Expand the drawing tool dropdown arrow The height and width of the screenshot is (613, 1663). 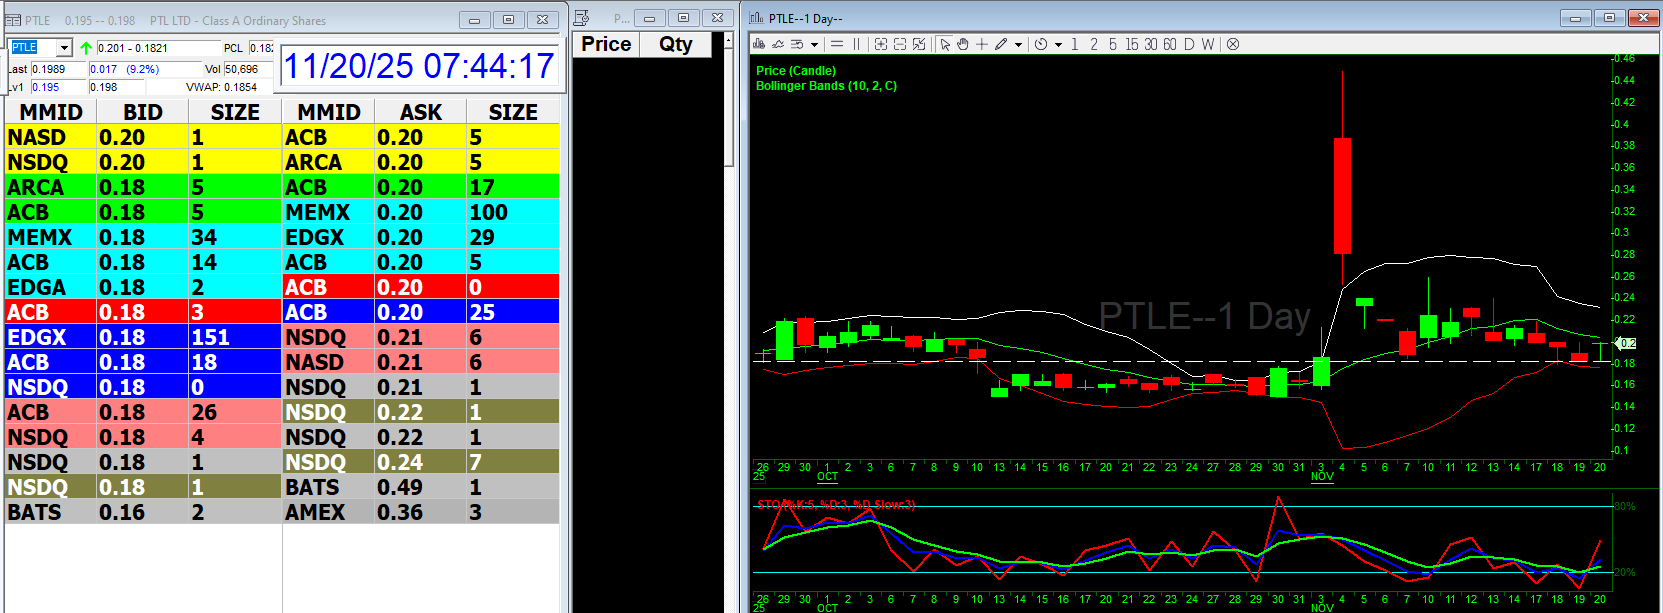[1018, 44]
